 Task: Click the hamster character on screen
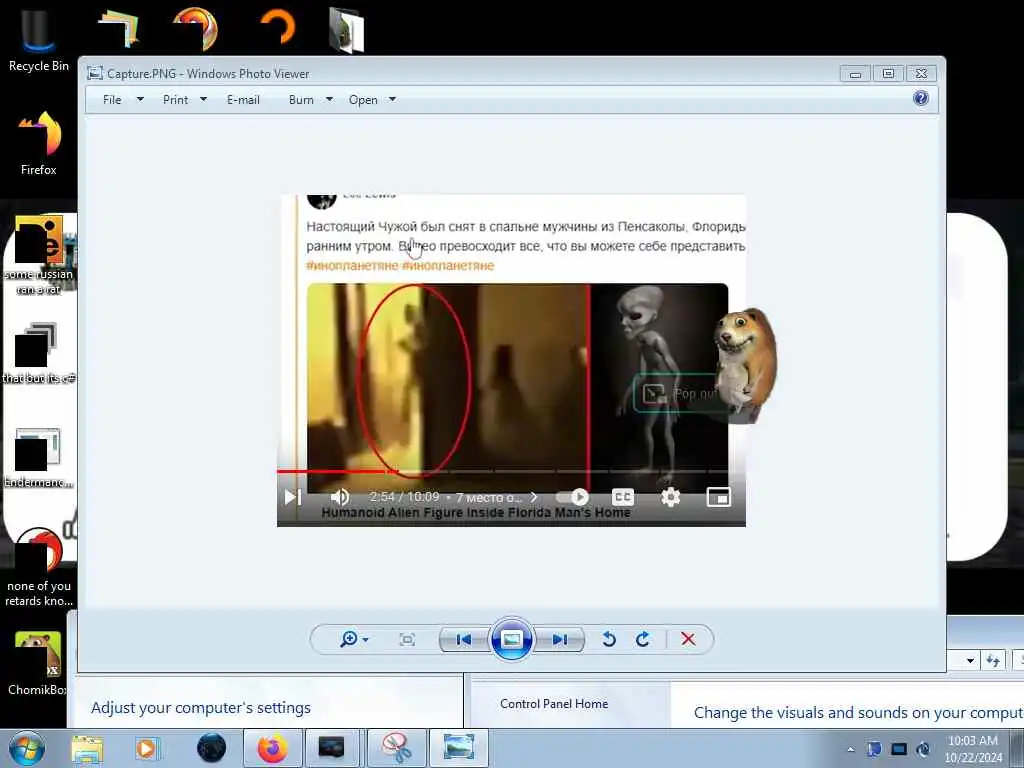(744, 366)
